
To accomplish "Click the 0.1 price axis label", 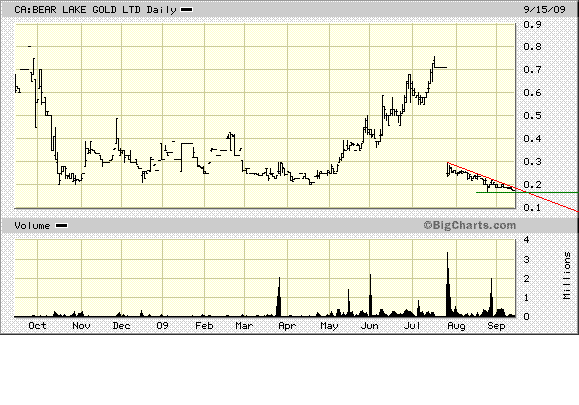I will coord(532,207).
